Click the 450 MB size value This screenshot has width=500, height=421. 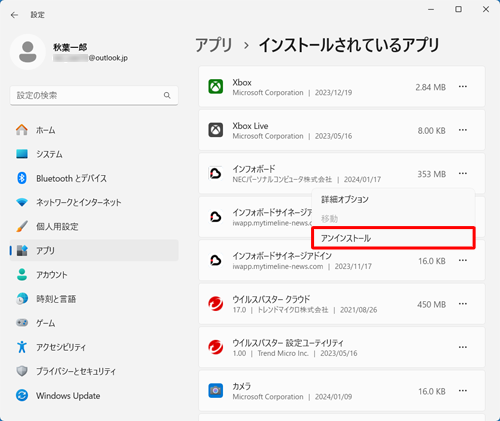click(x=431, y=304)
